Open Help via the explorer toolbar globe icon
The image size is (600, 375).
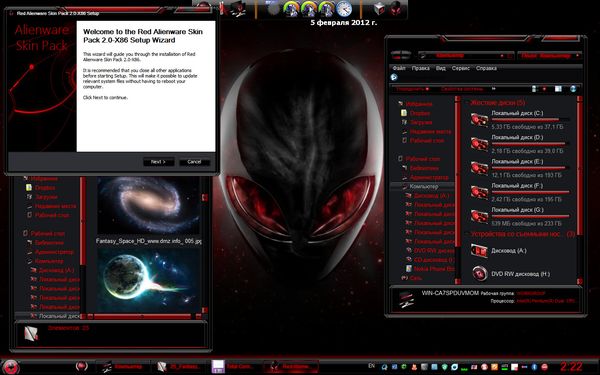(573, 89)
